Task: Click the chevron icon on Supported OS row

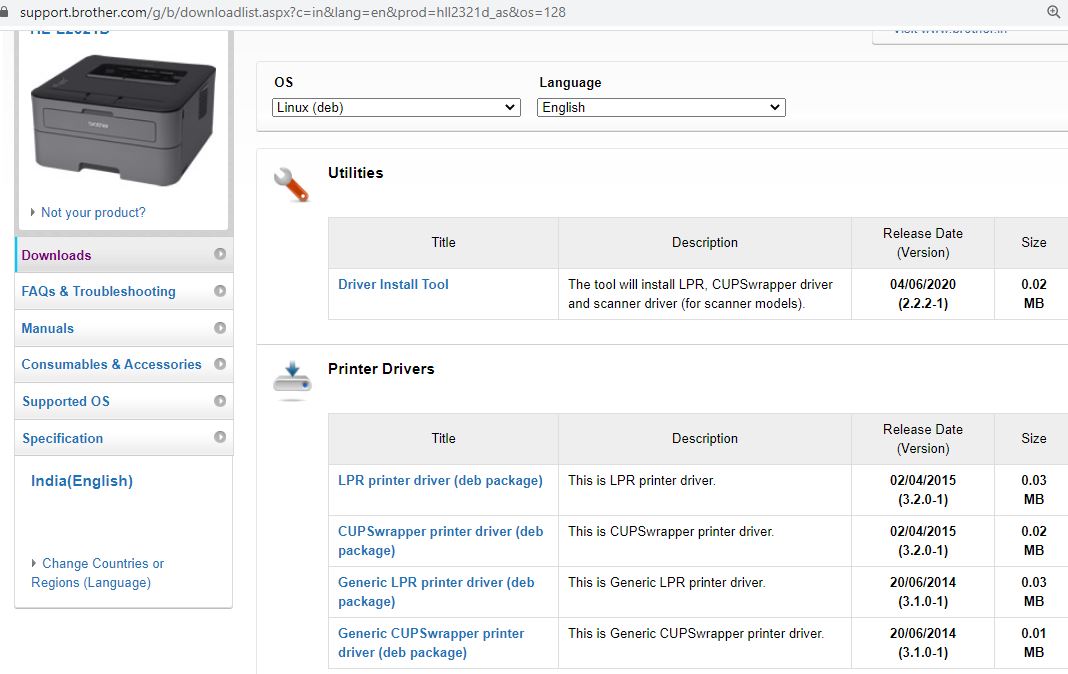Action: 221,401
